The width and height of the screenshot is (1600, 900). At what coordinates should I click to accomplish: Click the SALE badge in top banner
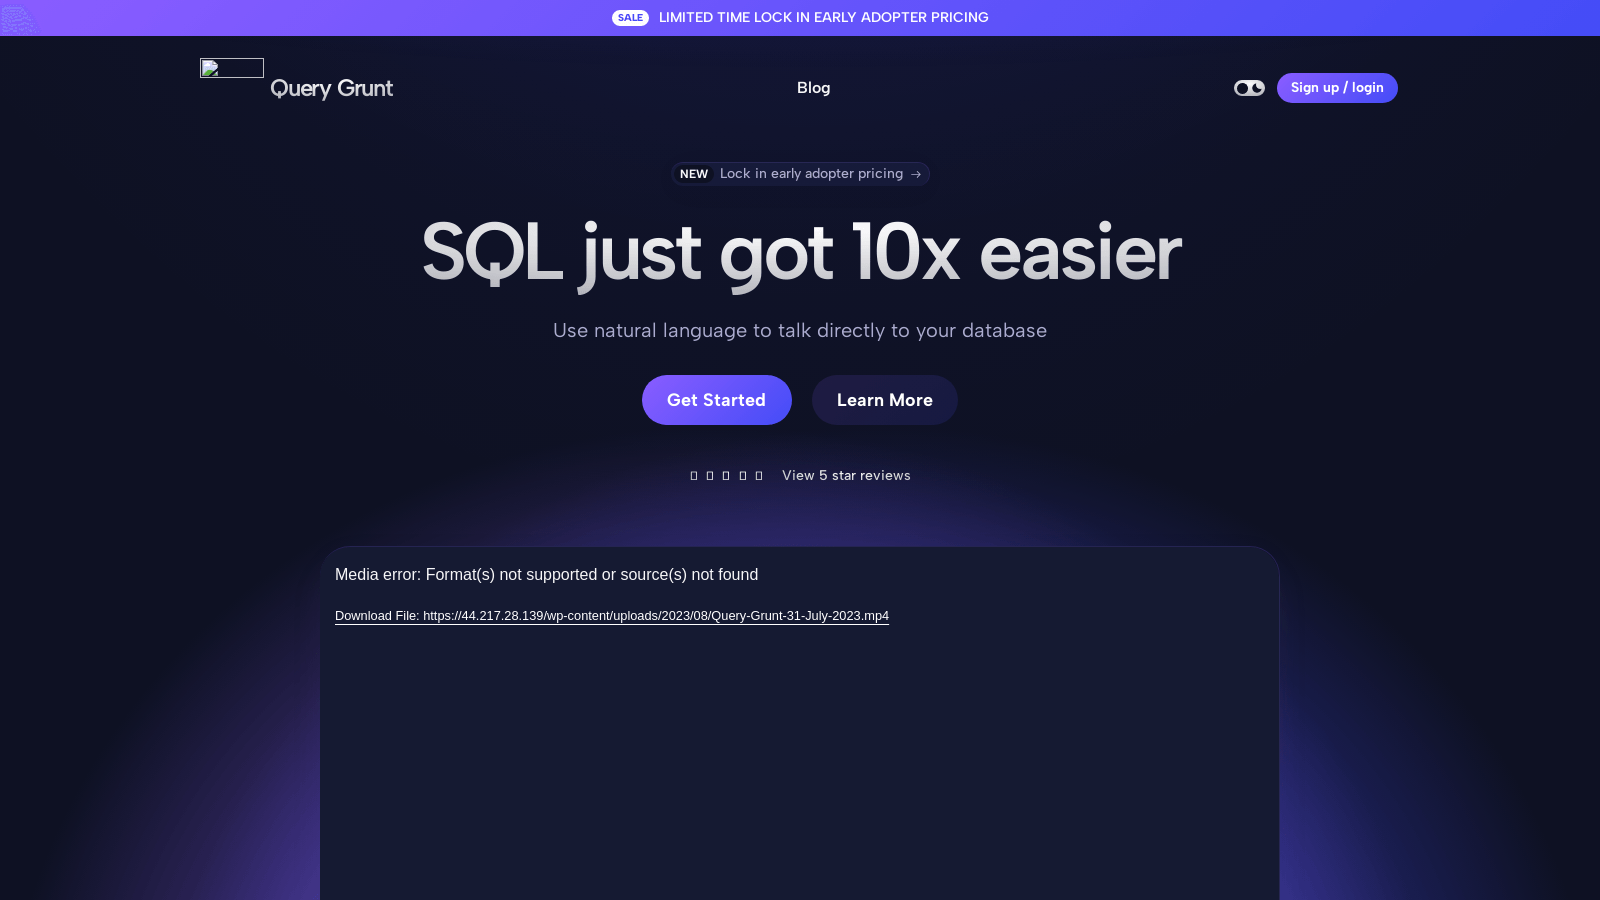(630, 18)
